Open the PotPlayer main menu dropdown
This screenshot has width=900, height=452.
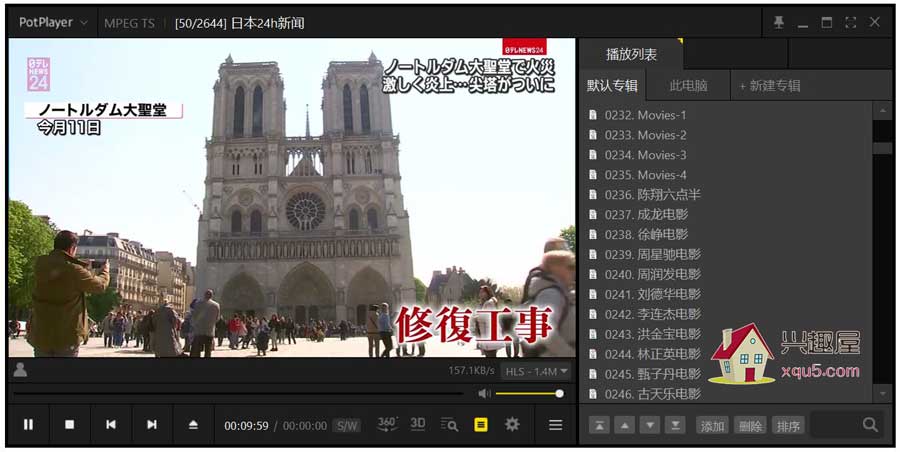pos(53,22)
